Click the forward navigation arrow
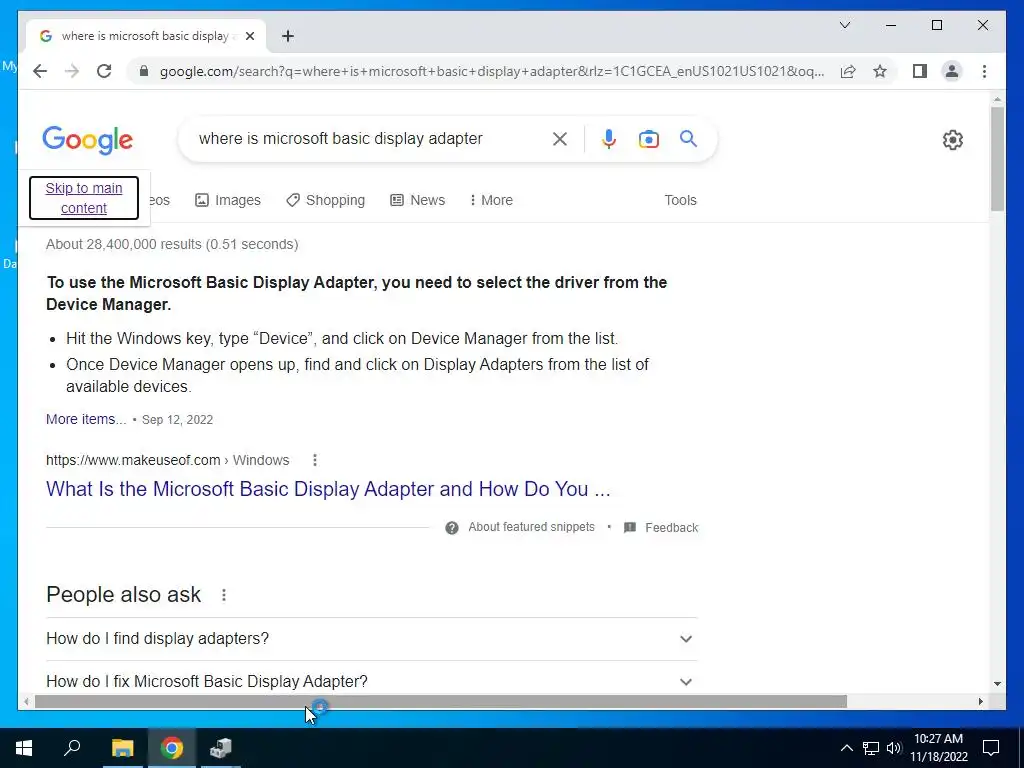The height and width of the screenshot is (768, 1024). pyautogui.click(x=72, y=71)
